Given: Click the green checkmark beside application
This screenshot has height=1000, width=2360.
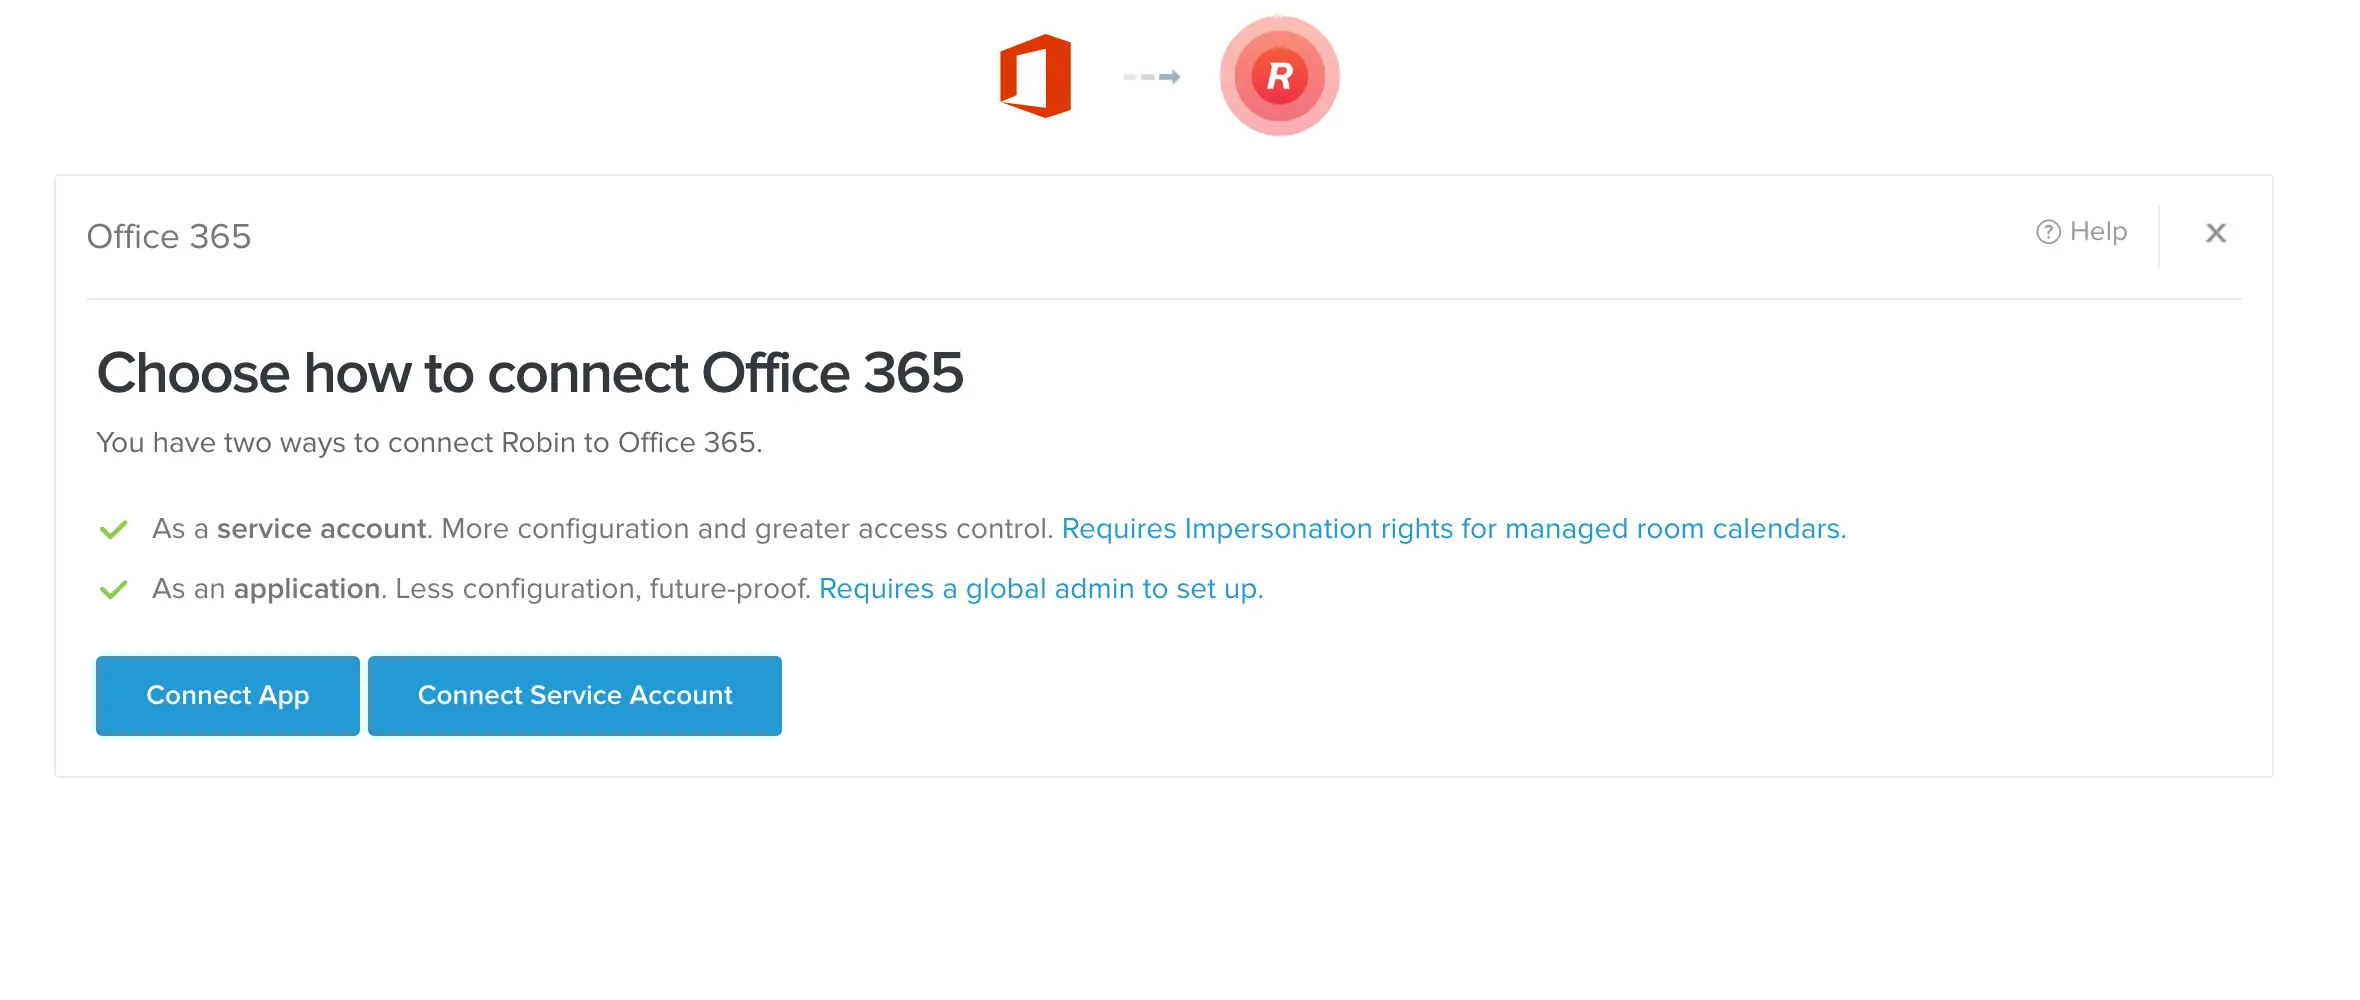Looking at the screenshot, I should pyautogui.click(x=114, y=589).
